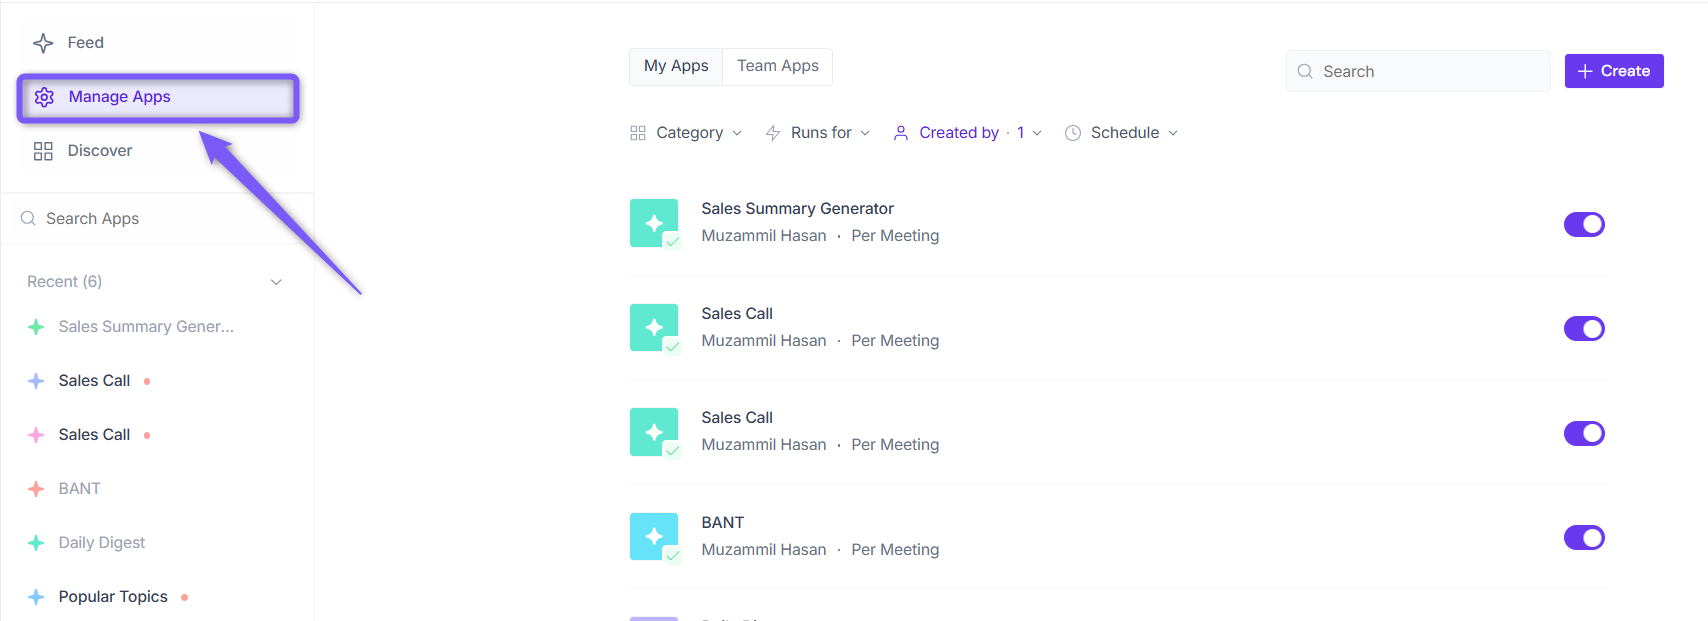Expand the Runs for filter

(818, 133)
